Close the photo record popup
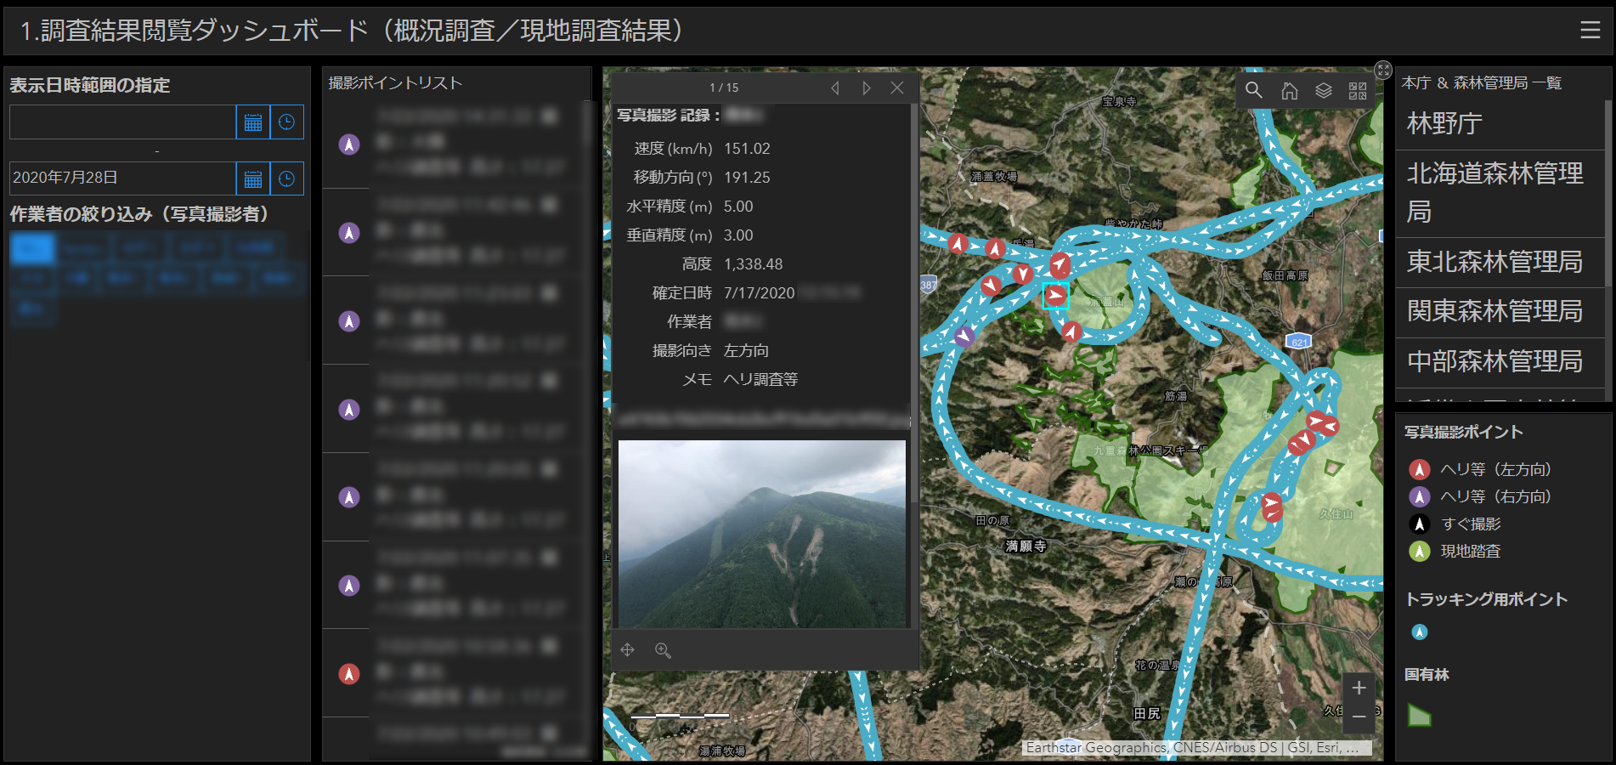Viewport: 1616px width, 765px height. tap(897, 88)
